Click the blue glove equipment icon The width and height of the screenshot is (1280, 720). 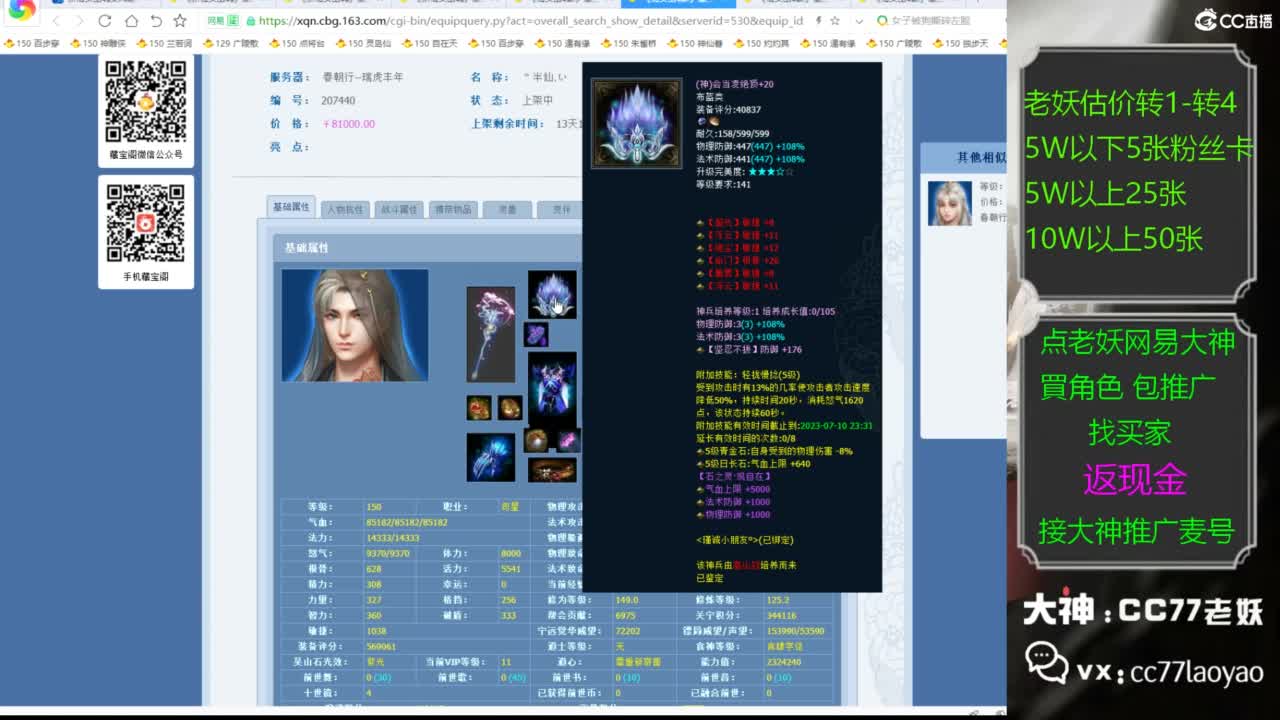coord(491,457)
